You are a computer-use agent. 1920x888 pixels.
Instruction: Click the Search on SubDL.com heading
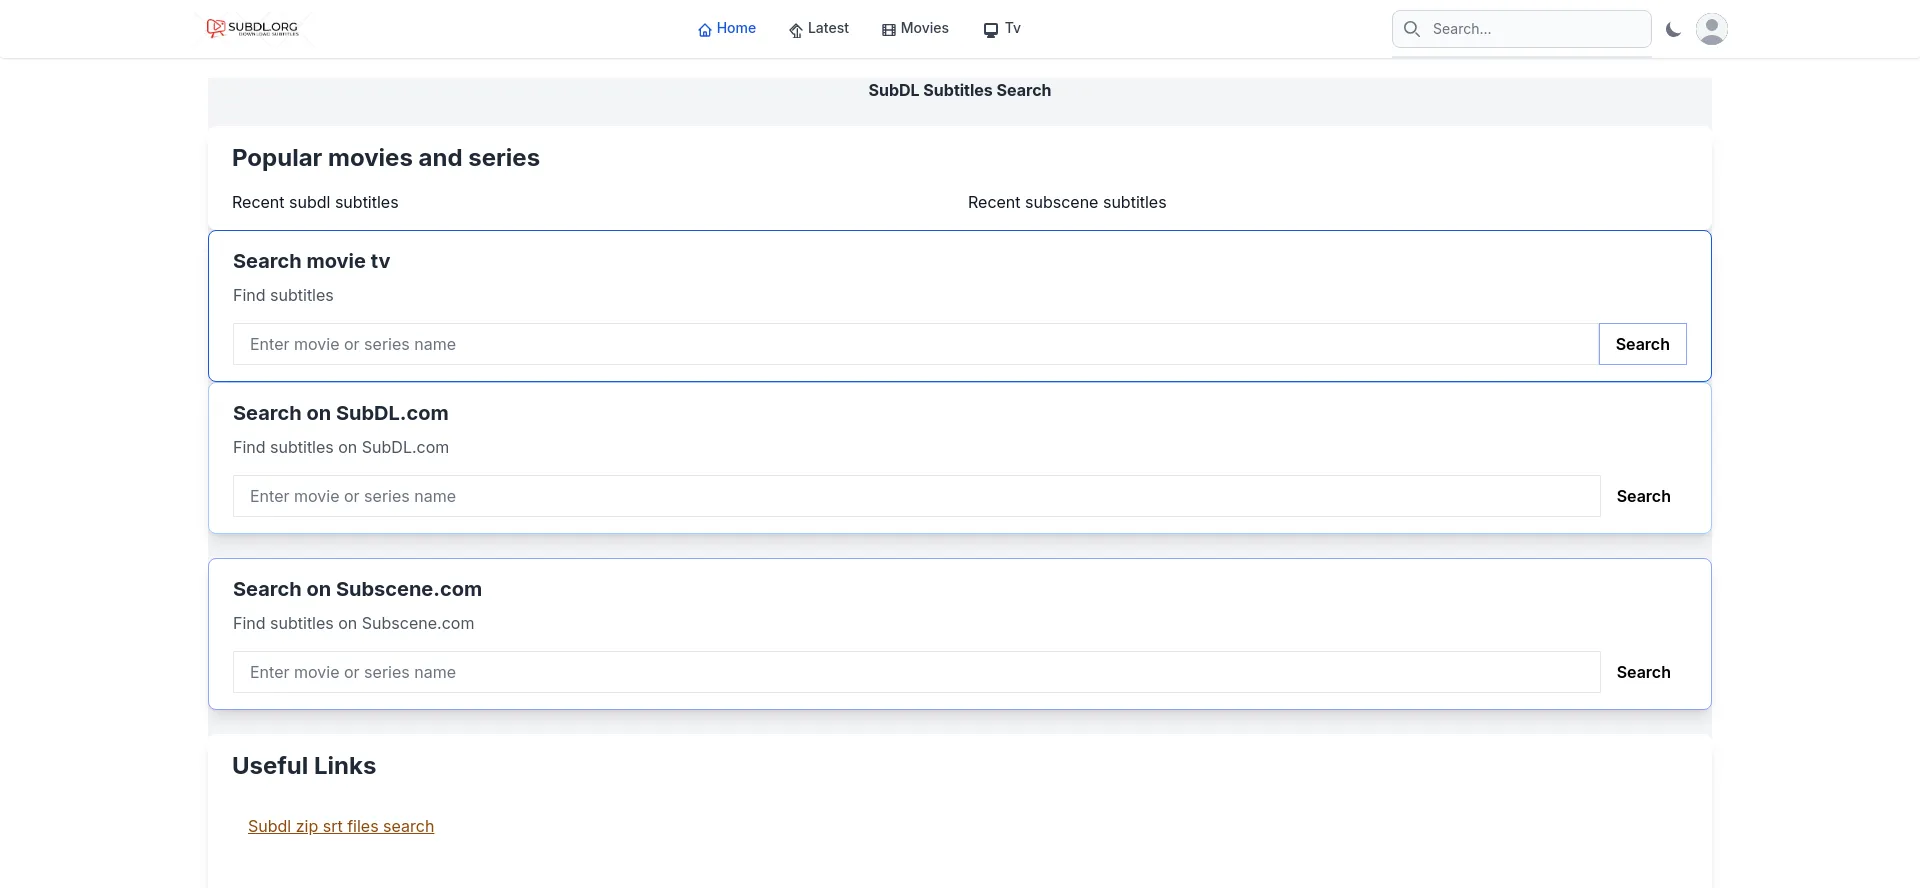341,413
